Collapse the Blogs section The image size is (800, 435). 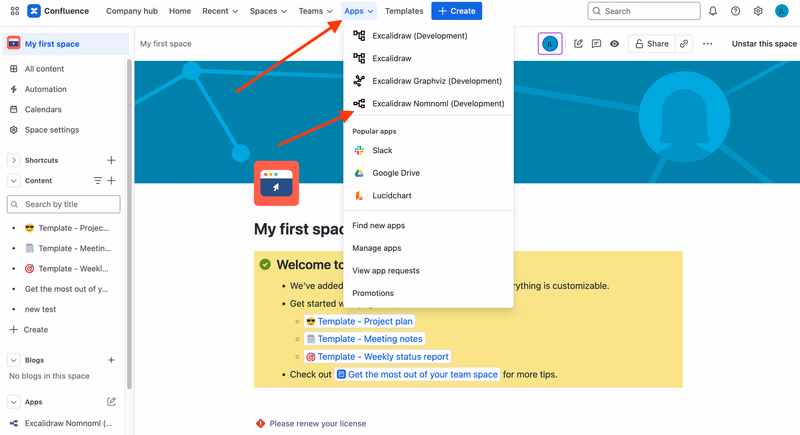(14, 360)
